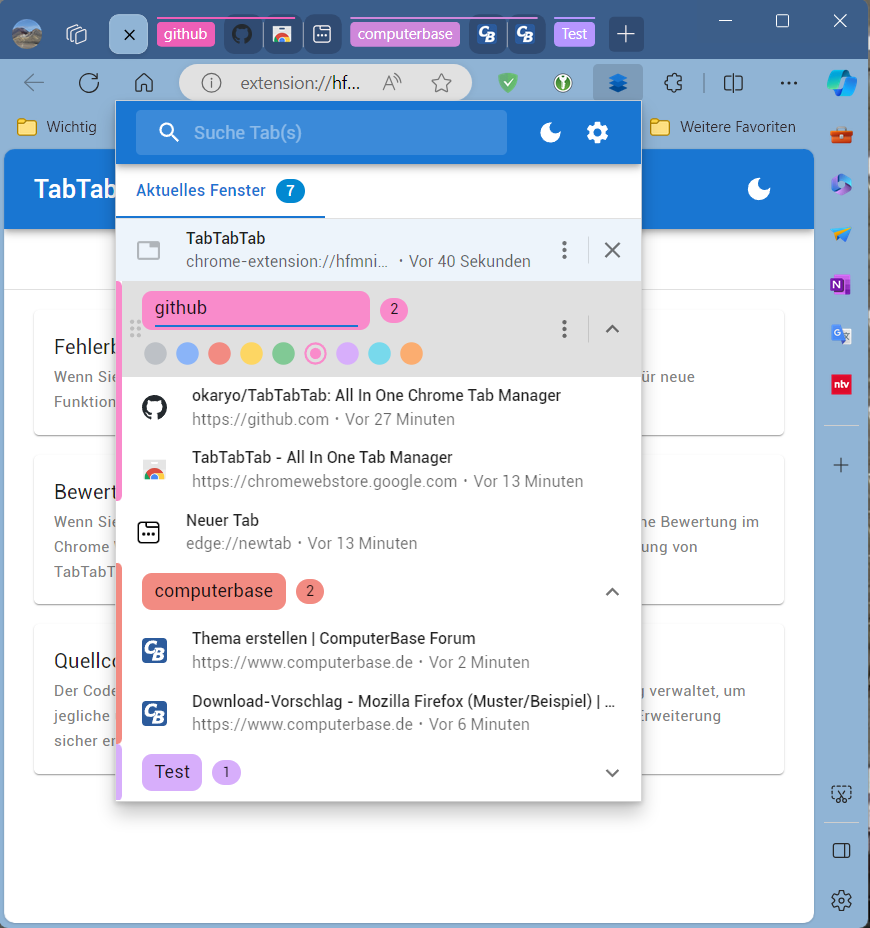Open popup settings gear
870x928 pixels.
[x=597, y=133]
